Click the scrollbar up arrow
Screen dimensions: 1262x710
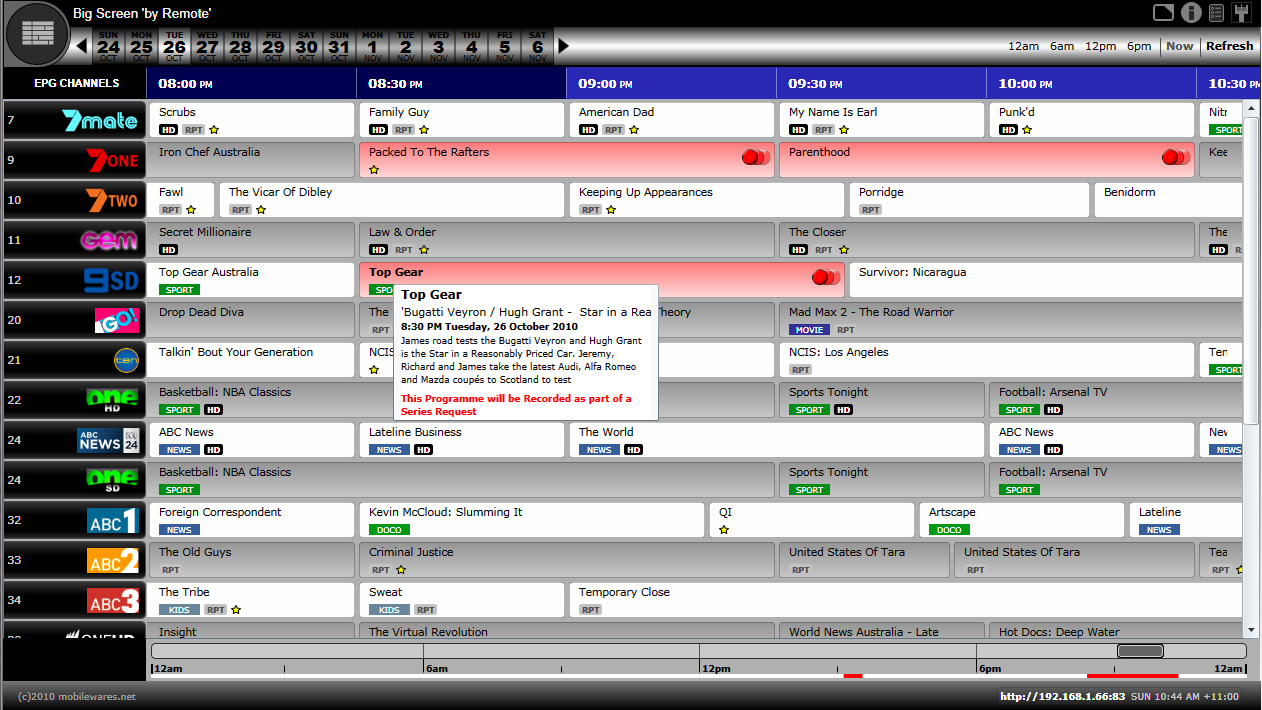tap(1251, 108)
